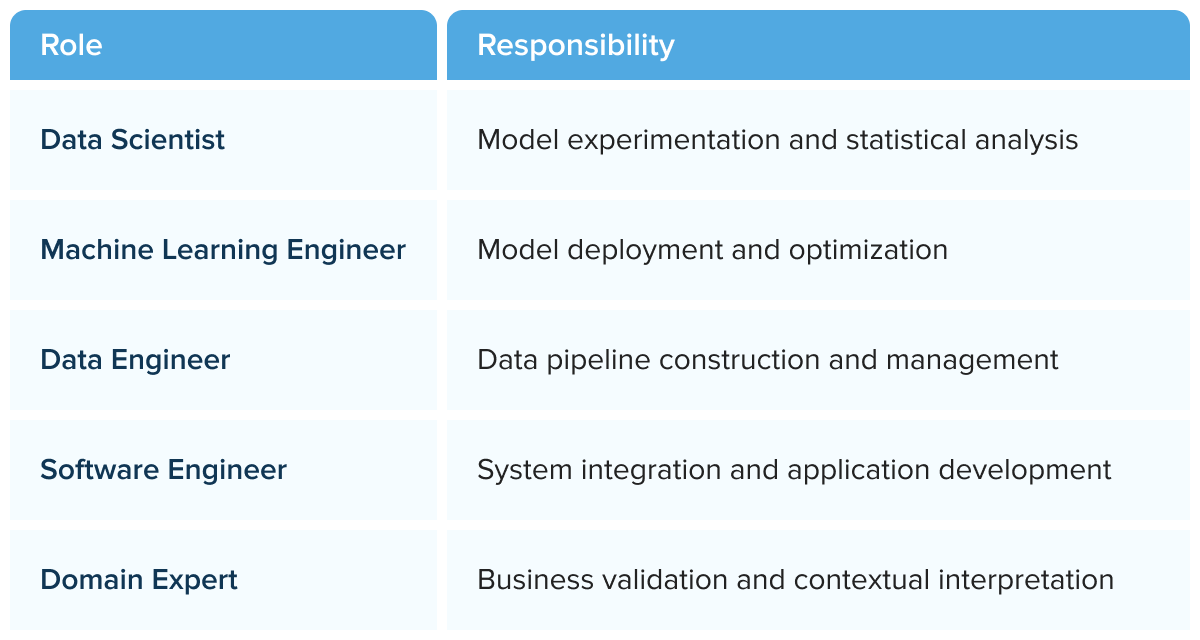Select the Software Engineer role cell
Image resolution: width=1200 pixels, height=640 pixels.
(x=223, y=469)
